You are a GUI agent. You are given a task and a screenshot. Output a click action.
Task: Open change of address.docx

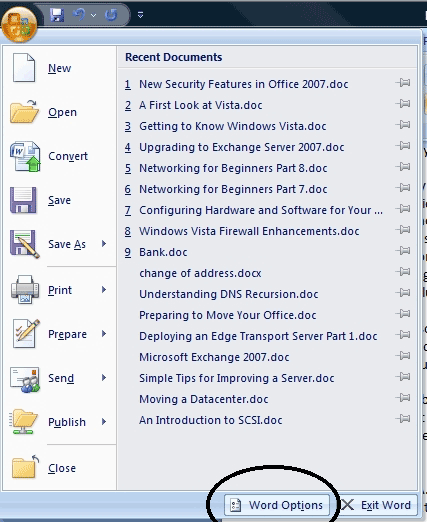200,273
